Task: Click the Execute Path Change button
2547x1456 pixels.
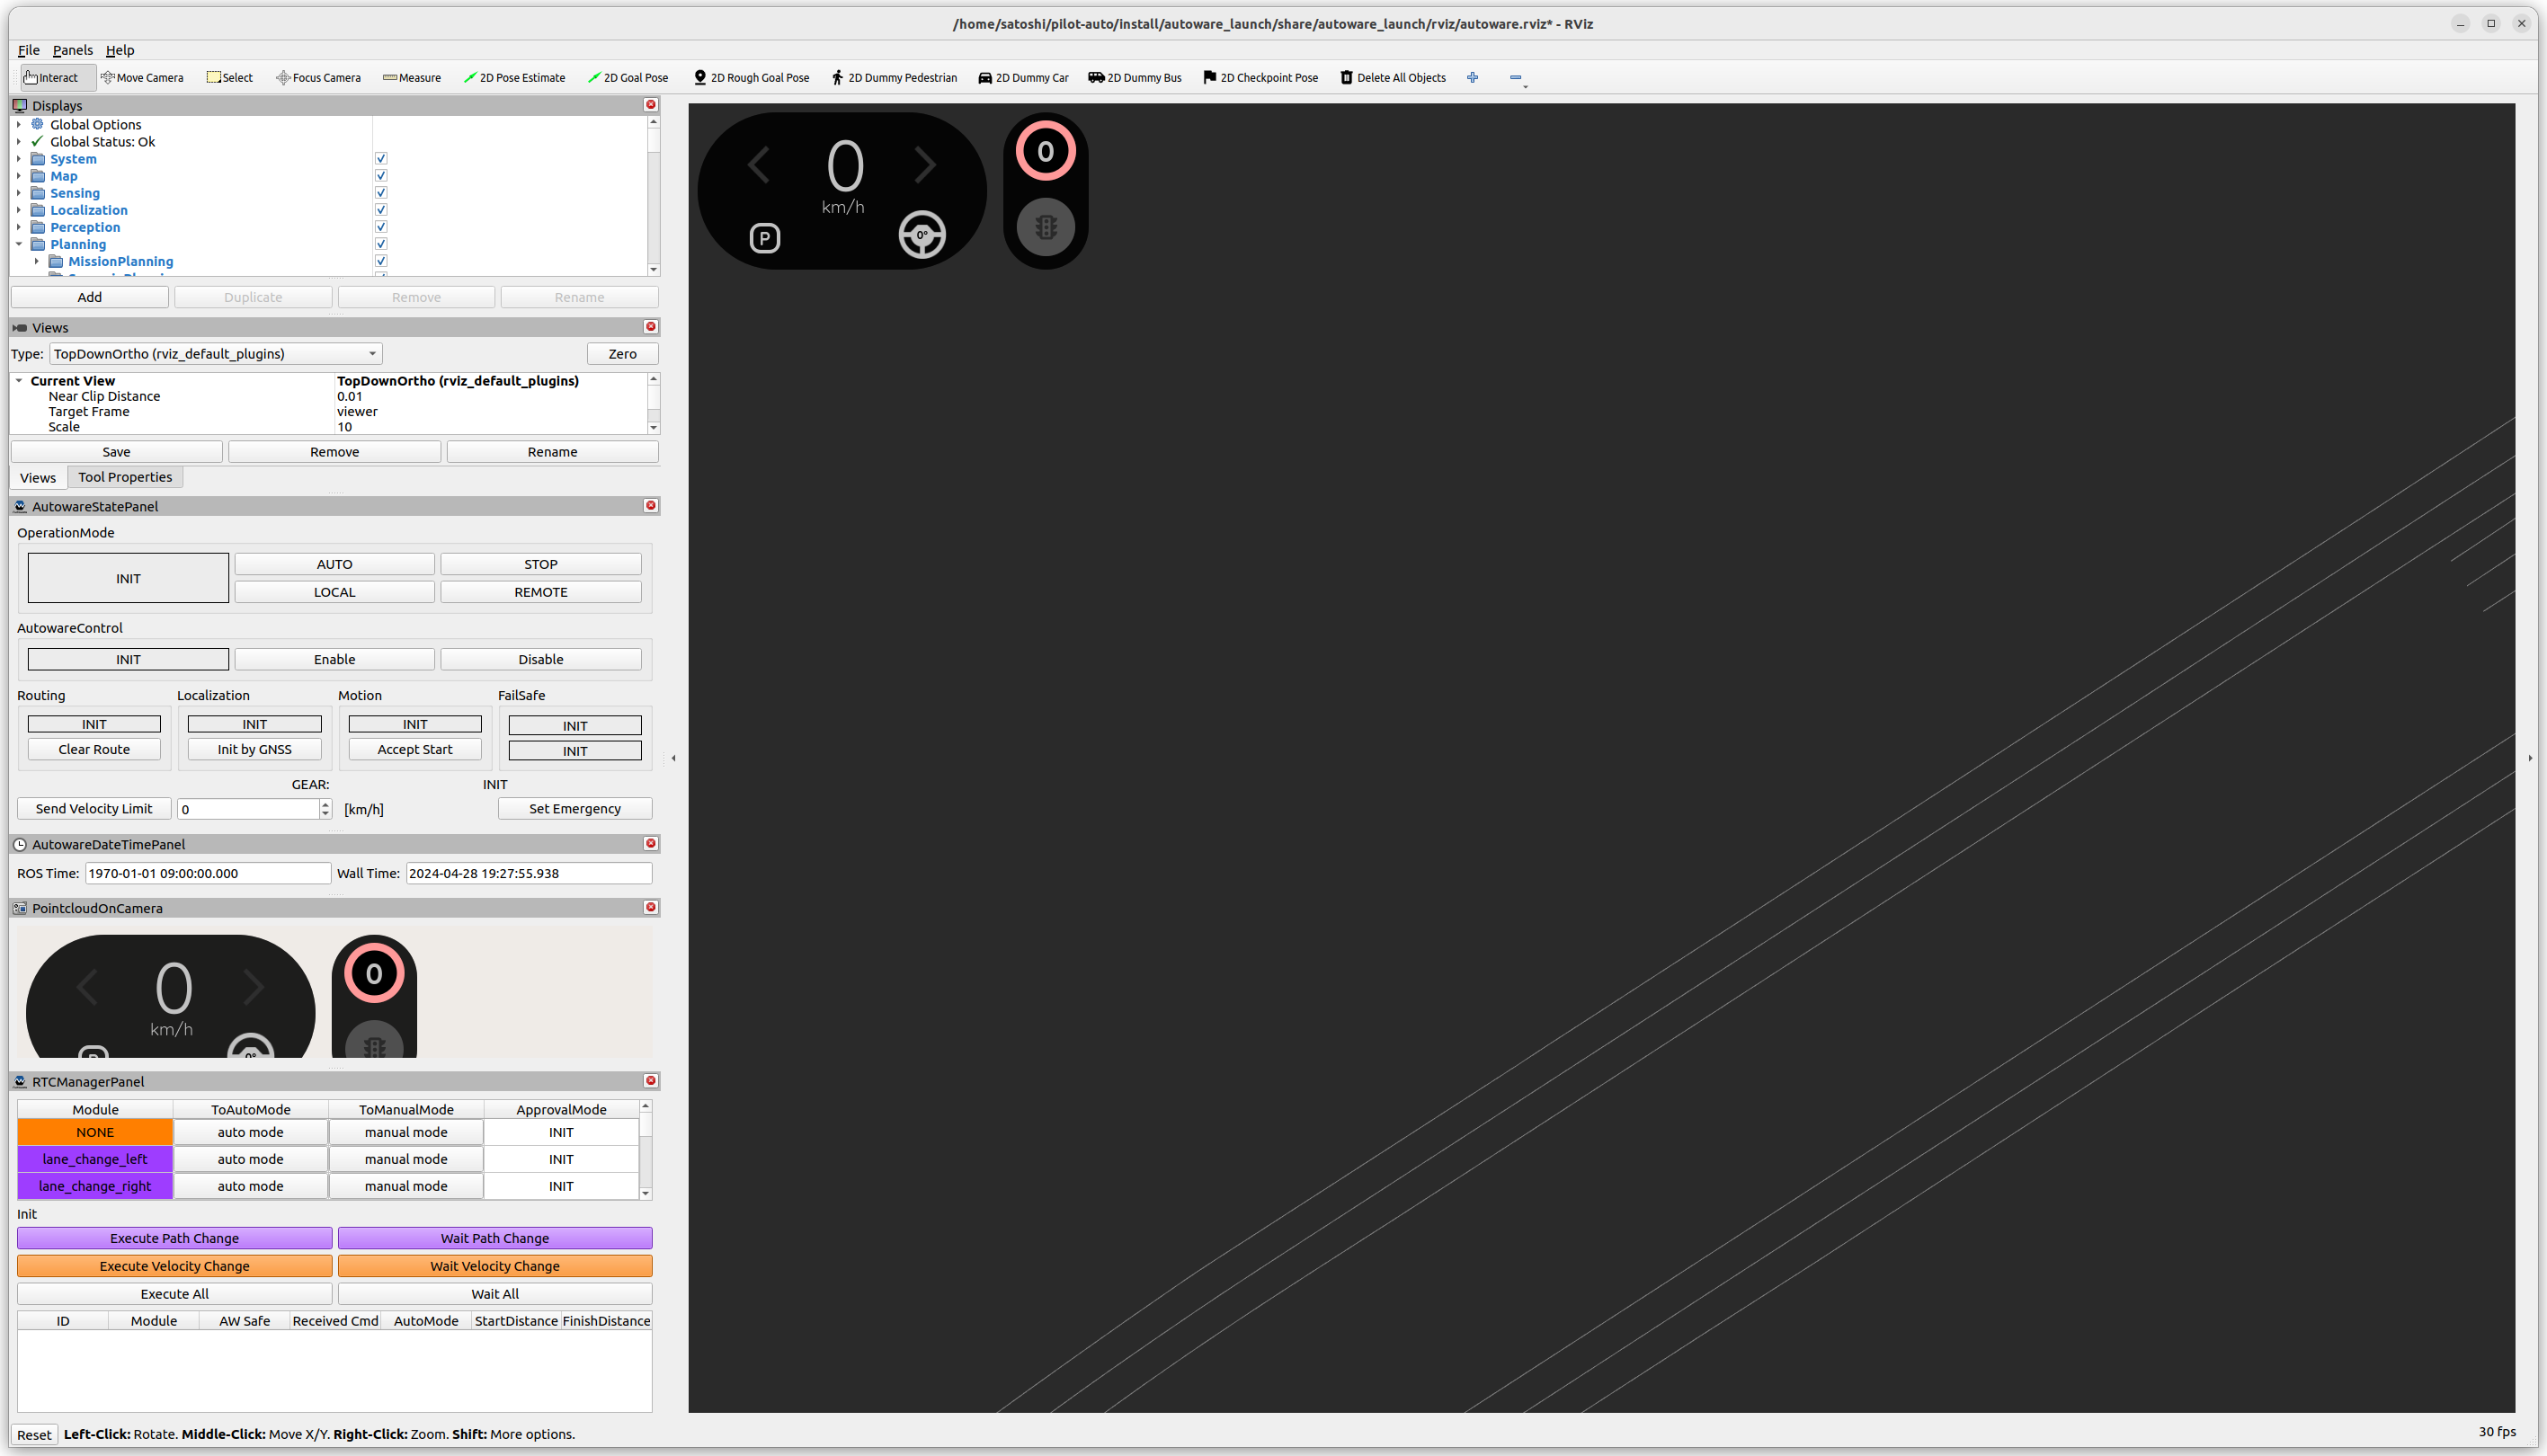Action: point(174,1238)
